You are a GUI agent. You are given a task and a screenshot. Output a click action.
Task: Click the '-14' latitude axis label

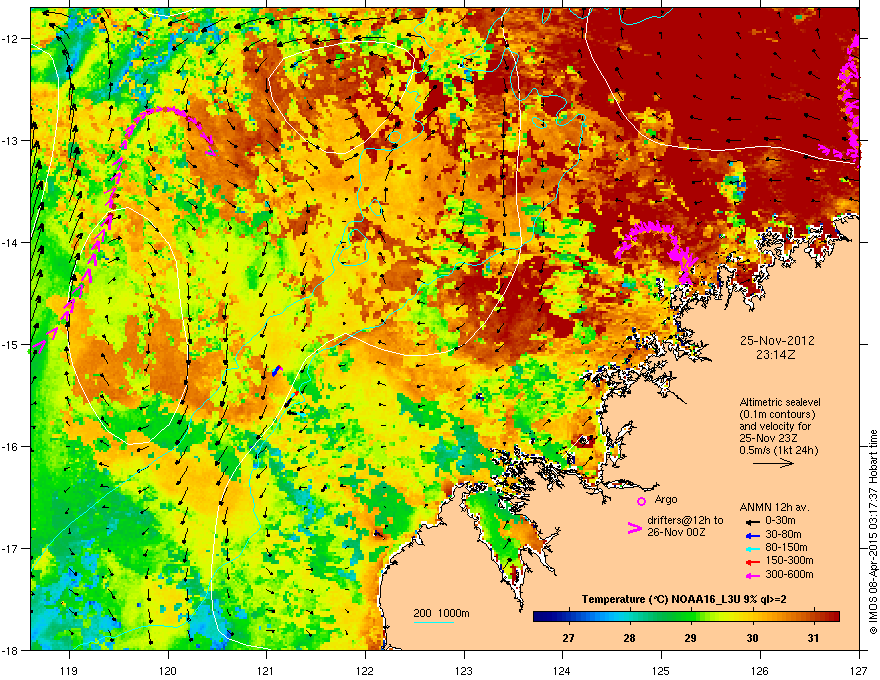(x=10, y=243)
